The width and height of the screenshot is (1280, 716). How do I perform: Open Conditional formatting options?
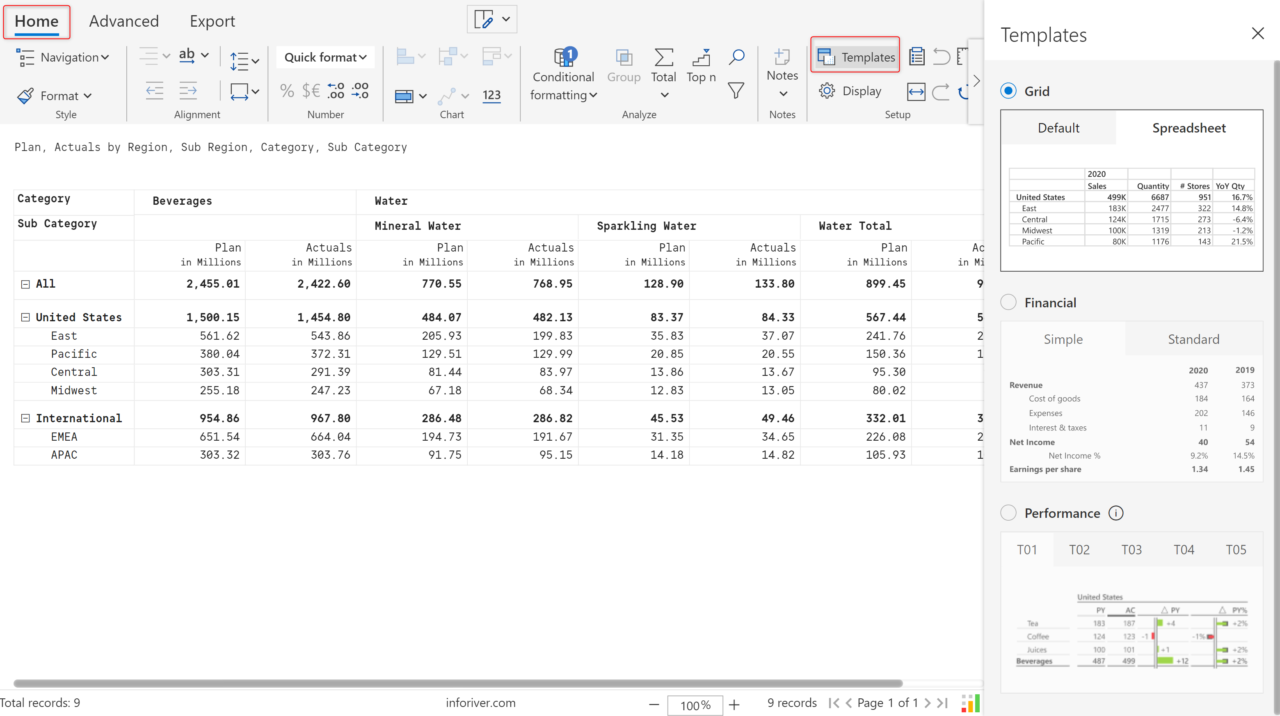(x=563, y=75)
